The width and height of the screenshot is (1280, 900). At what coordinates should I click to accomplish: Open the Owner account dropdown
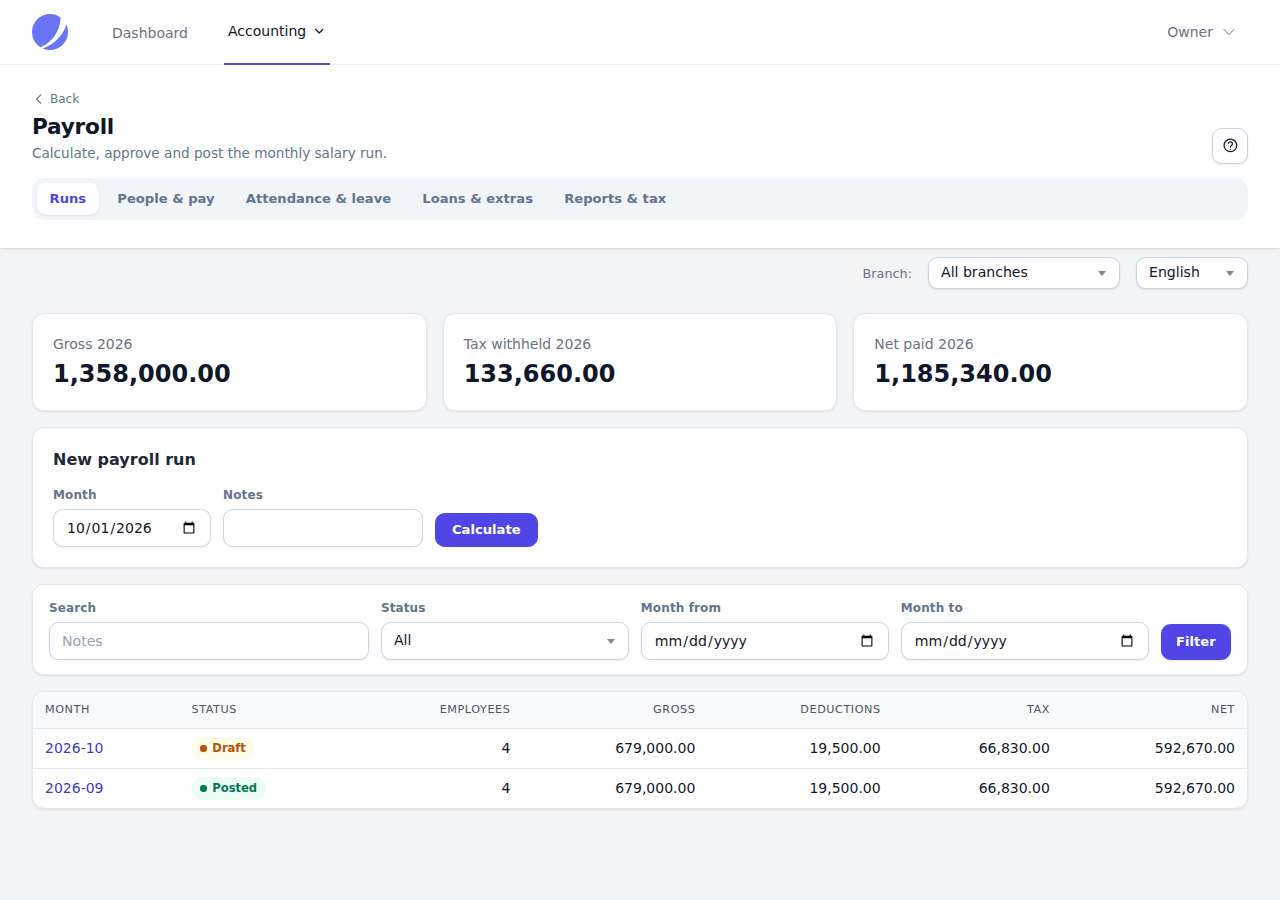click(1201, 32)
